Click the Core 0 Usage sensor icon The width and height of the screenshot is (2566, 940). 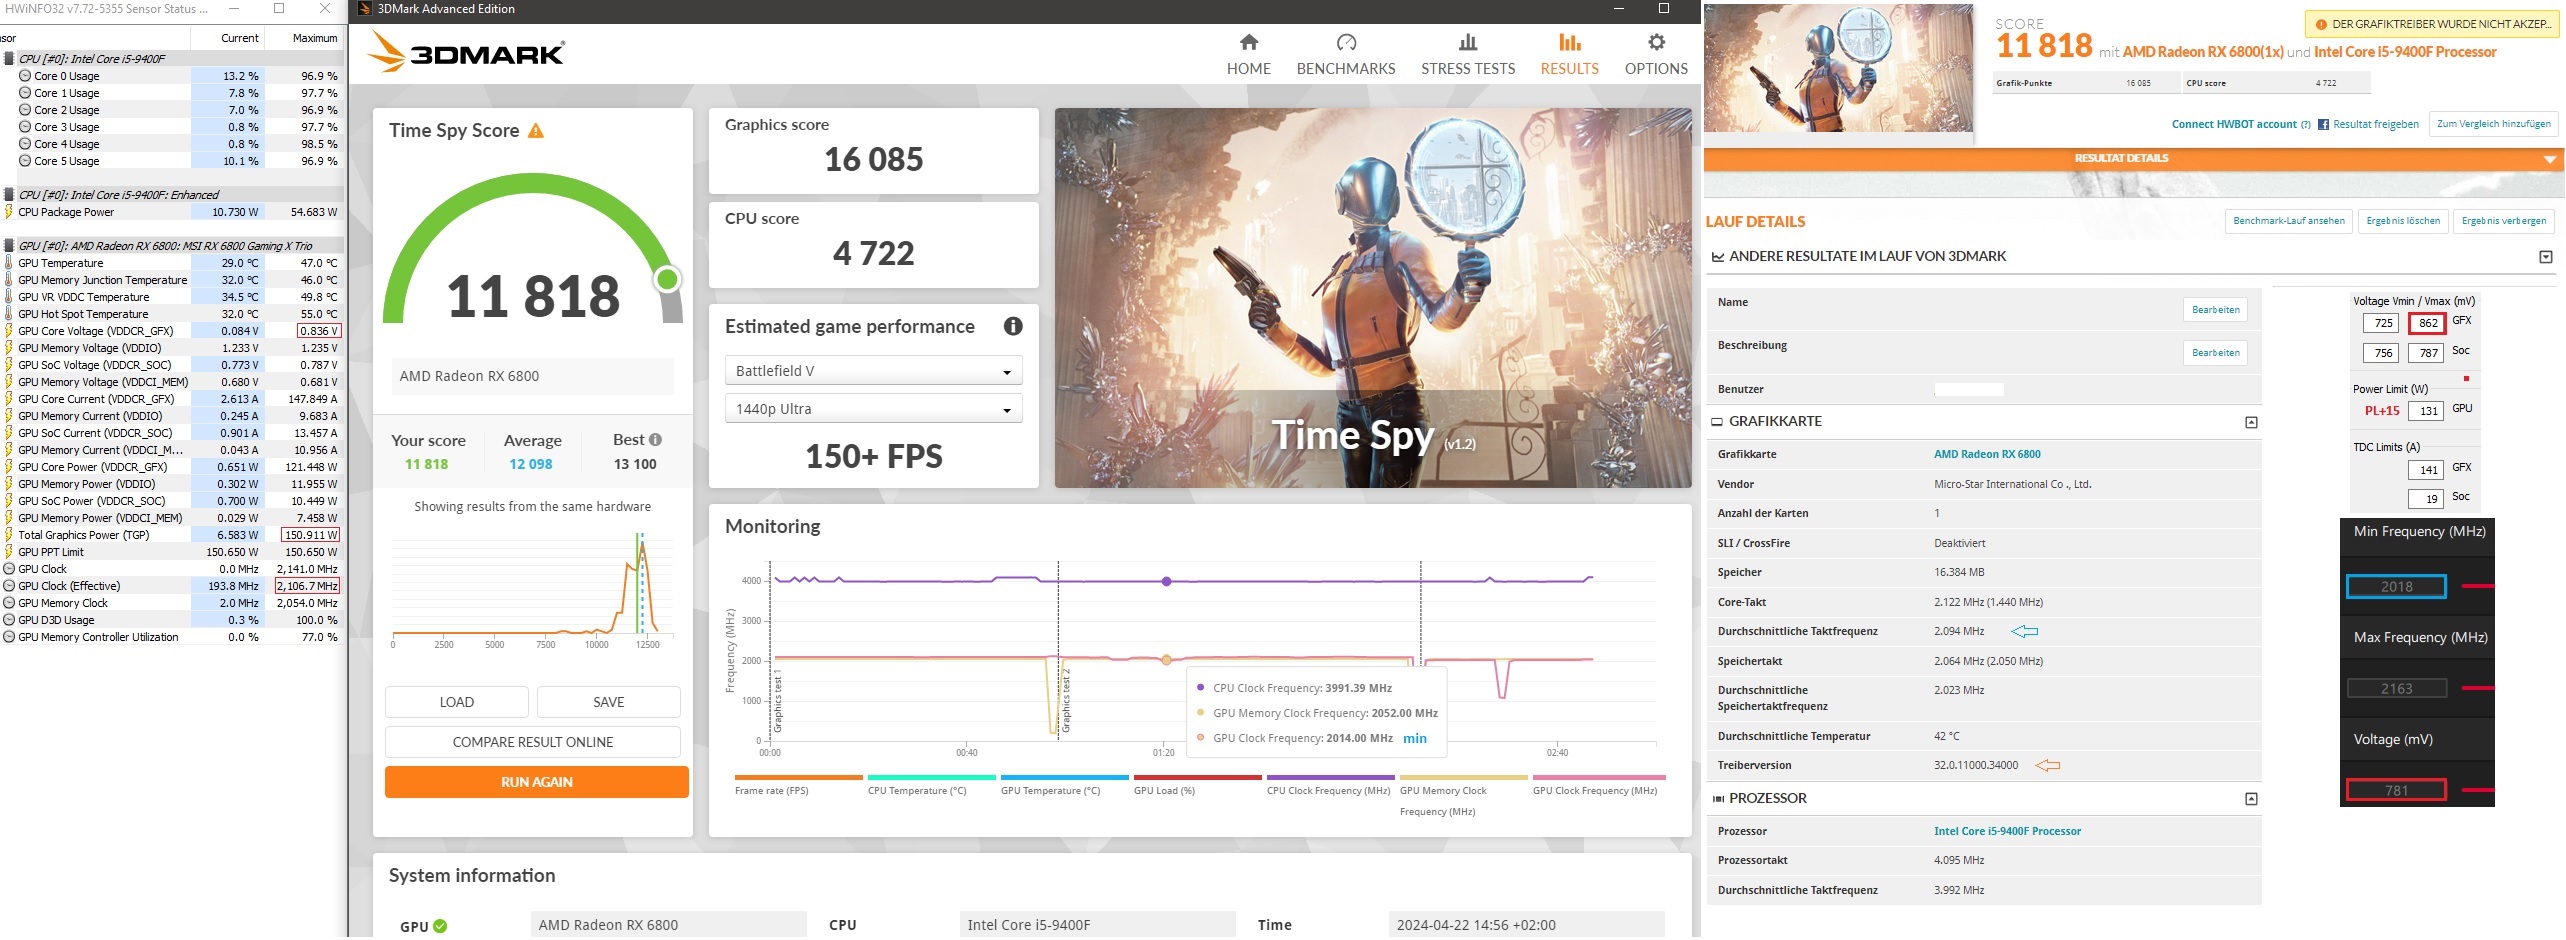tap(25, 76)
